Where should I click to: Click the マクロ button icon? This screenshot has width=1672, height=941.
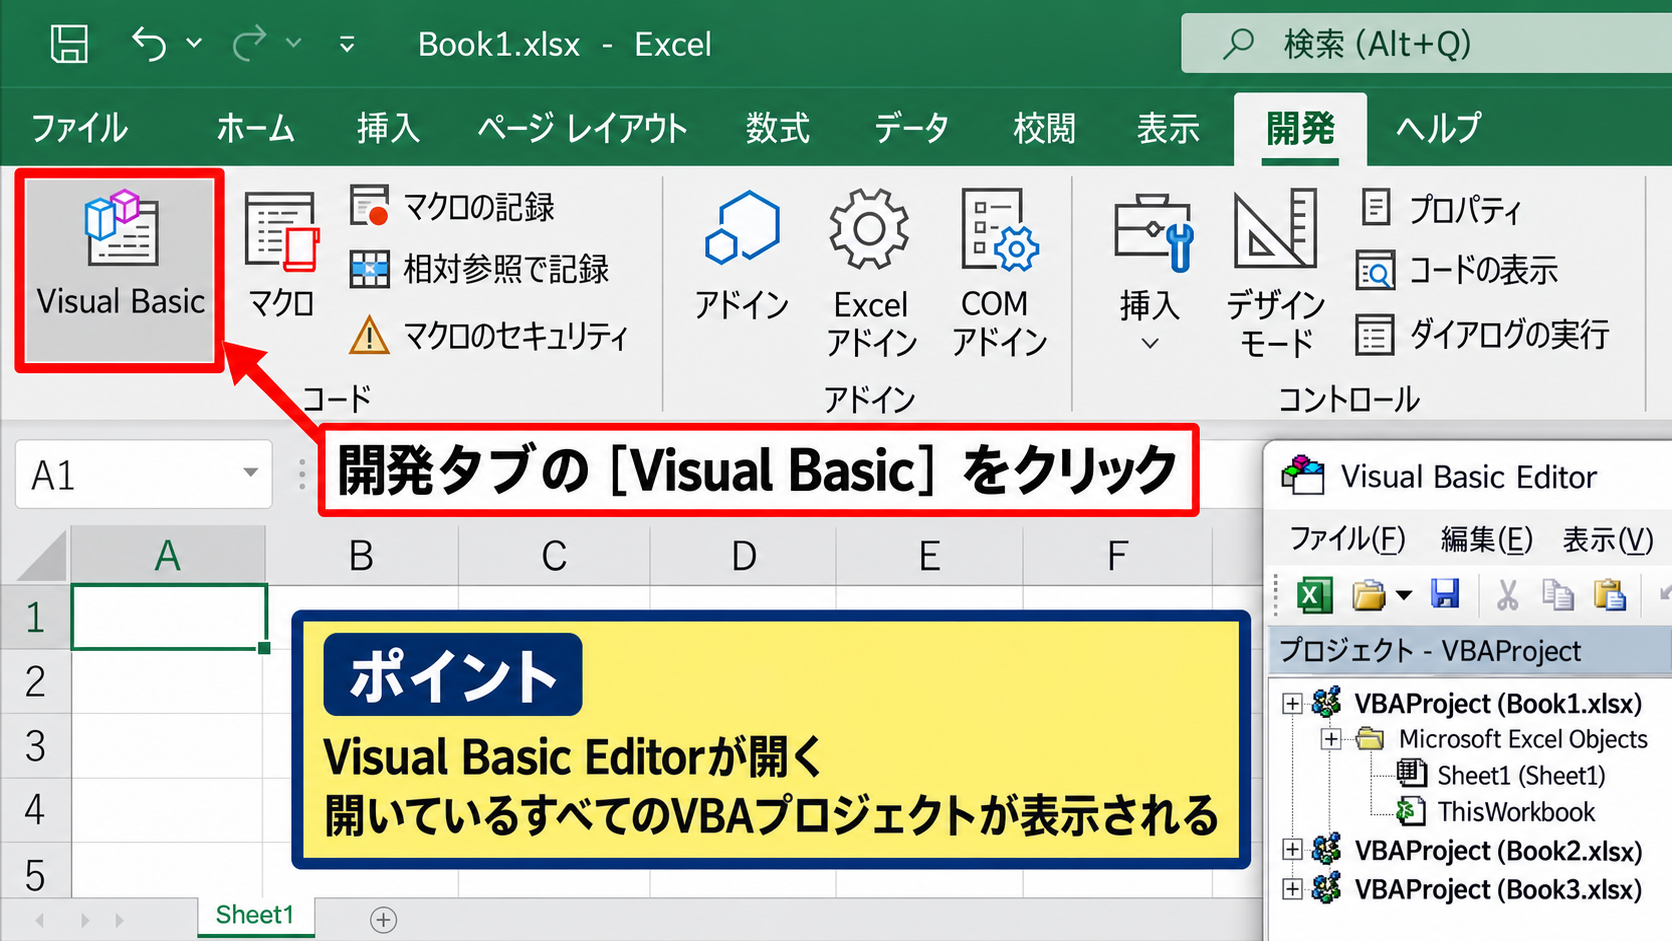point(282,232)
